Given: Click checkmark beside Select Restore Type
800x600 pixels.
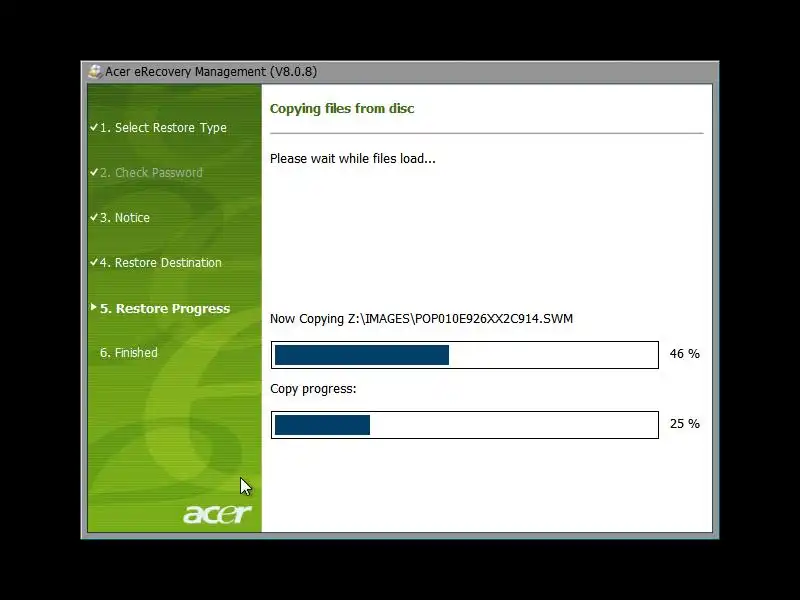Looking at the screenshot, I should click(94, 127).
